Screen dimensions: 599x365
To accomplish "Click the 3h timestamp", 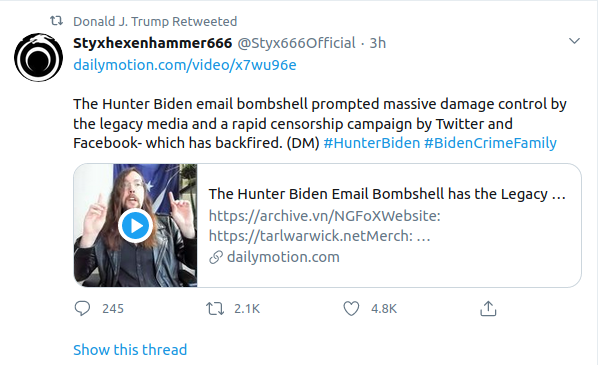I will [377, 43].
